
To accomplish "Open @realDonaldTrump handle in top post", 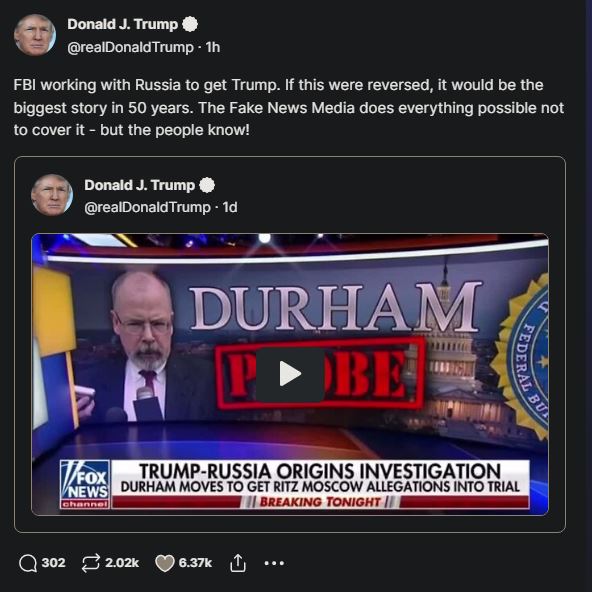I will 130,47.
